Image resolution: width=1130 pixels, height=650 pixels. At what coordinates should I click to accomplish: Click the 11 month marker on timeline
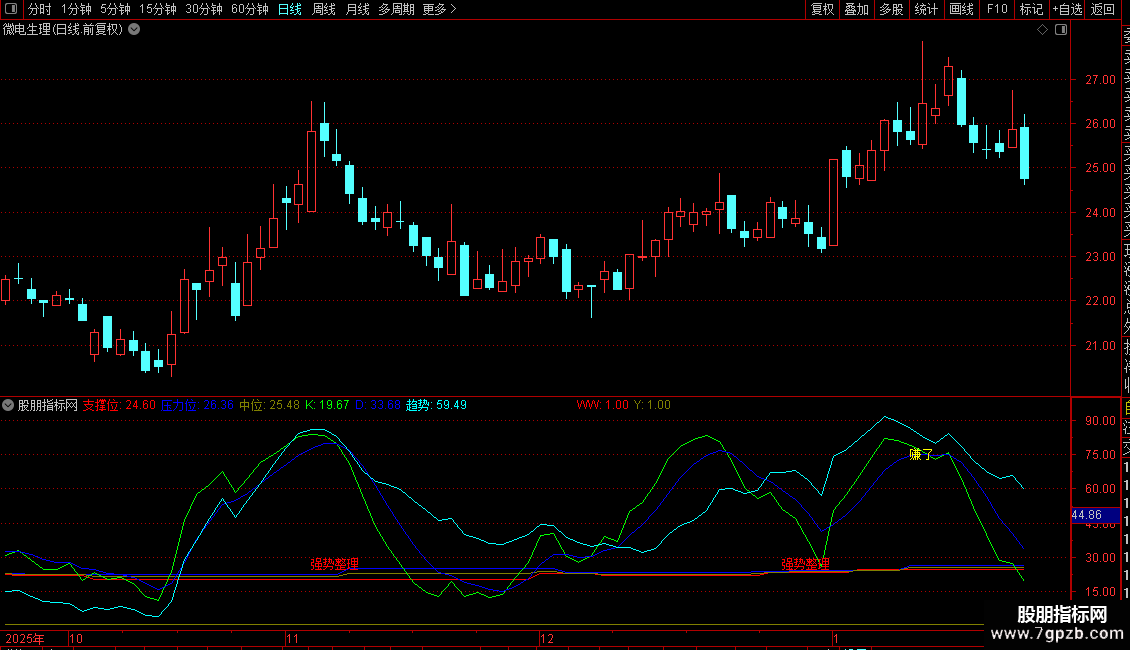[293, 637]
